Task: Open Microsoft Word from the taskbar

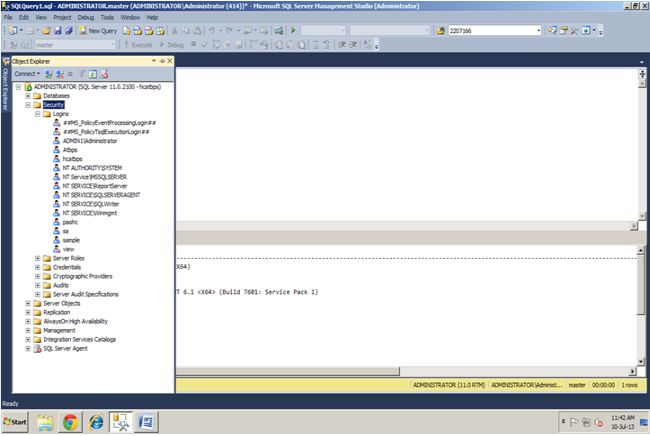Action: tap(146, 422)
